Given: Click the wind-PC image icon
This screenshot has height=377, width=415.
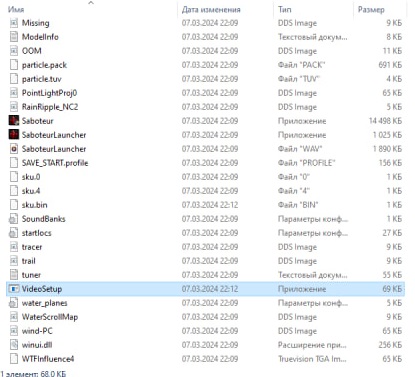Looking at the screenshot, I should pos(14,331).
